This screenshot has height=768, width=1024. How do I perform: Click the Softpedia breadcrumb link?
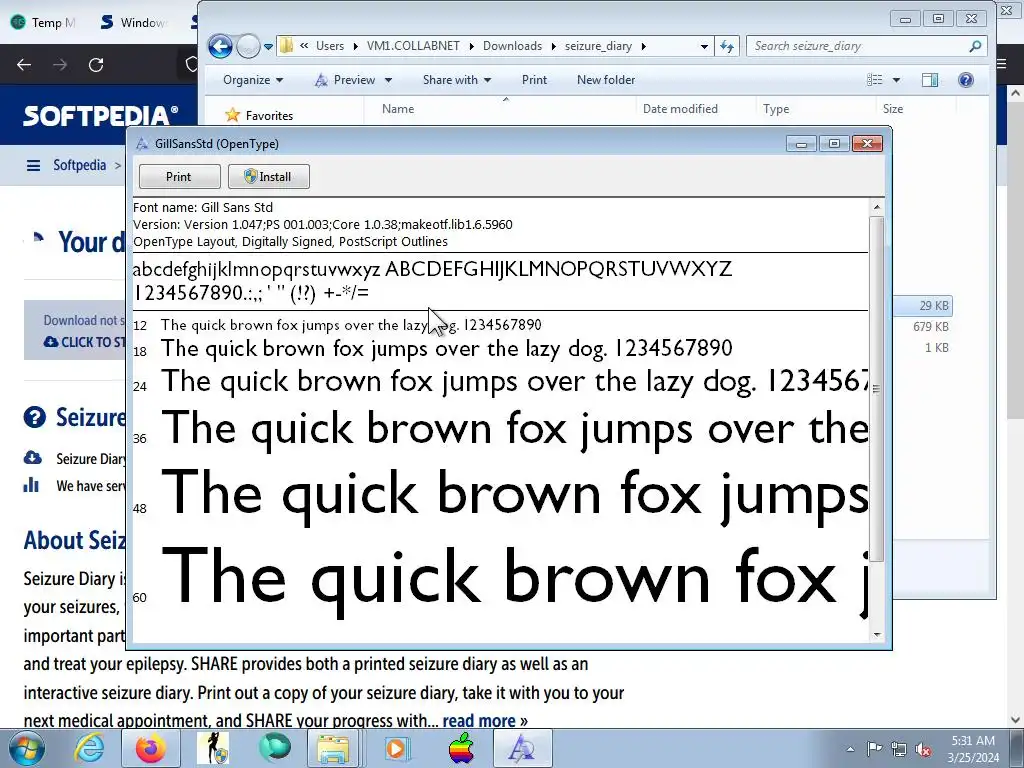pos(79,165)
